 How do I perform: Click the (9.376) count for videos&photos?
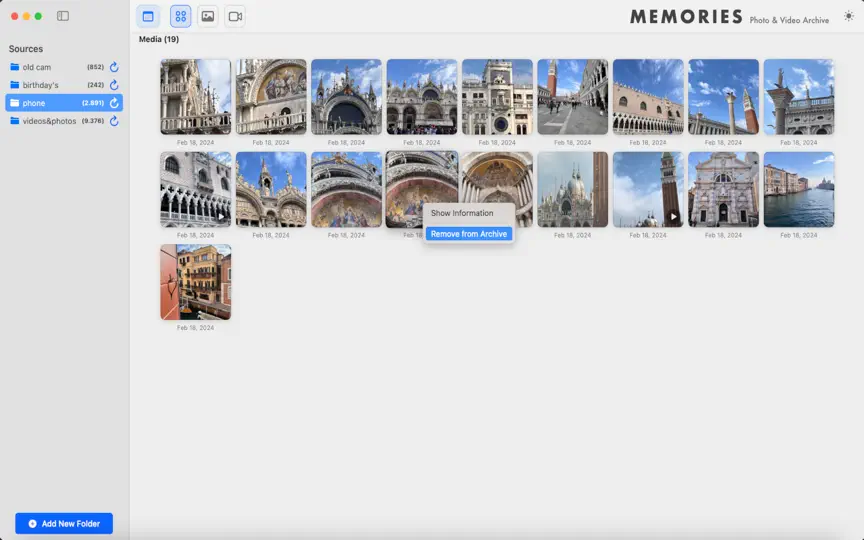[x=93, y=121]
